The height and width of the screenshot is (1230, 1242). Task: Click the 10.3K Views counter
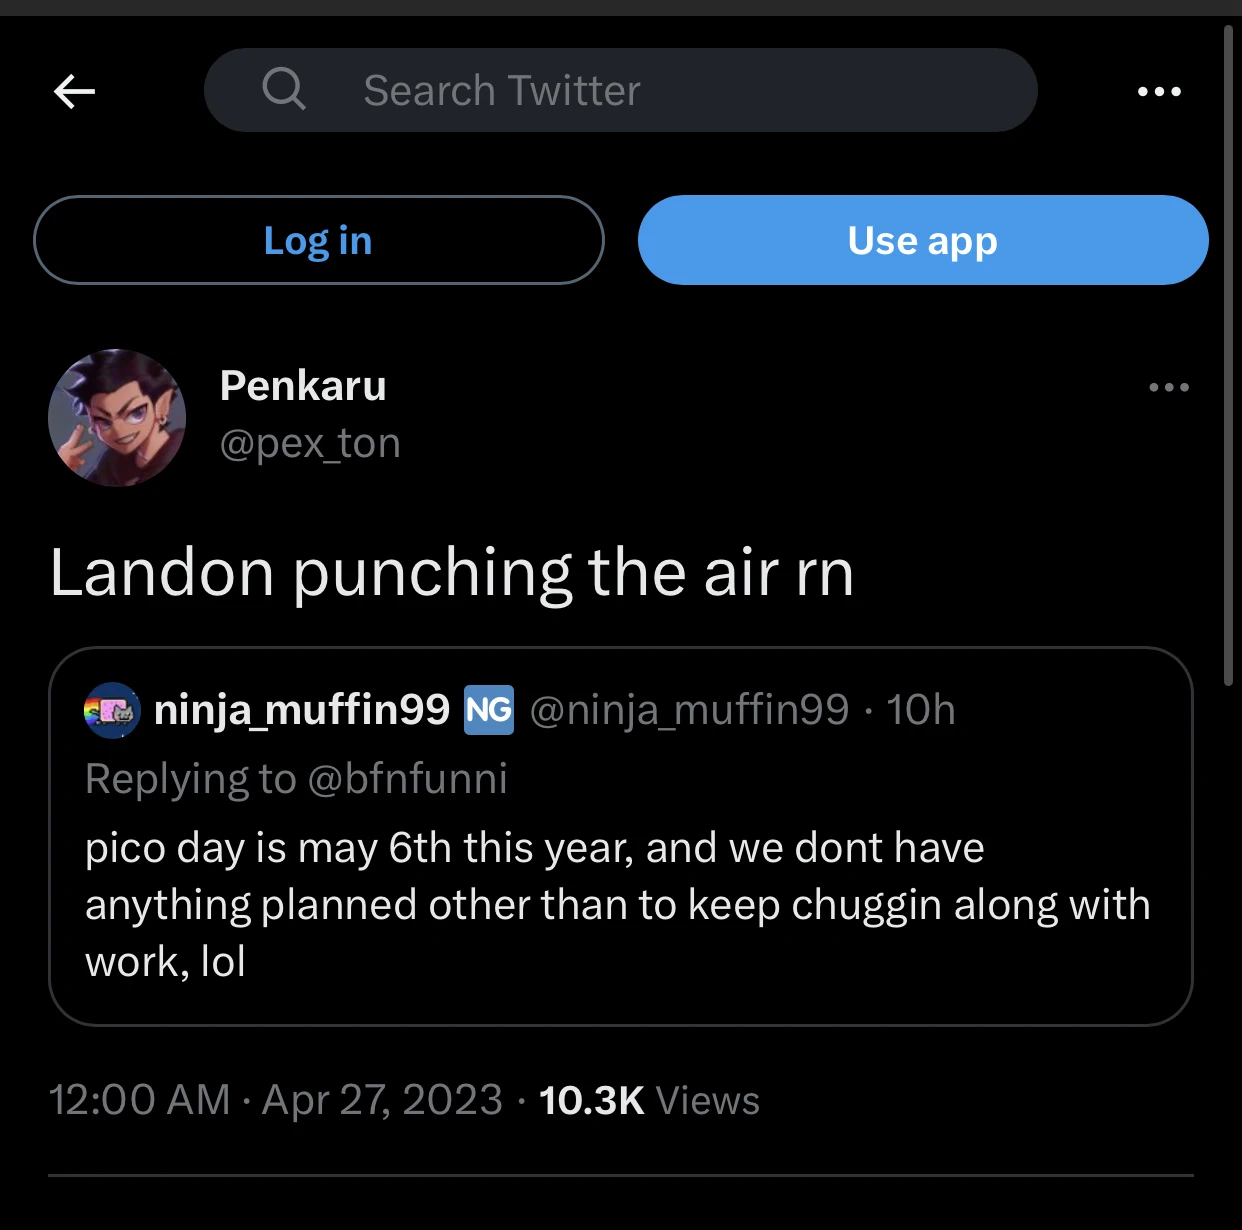648,1100
